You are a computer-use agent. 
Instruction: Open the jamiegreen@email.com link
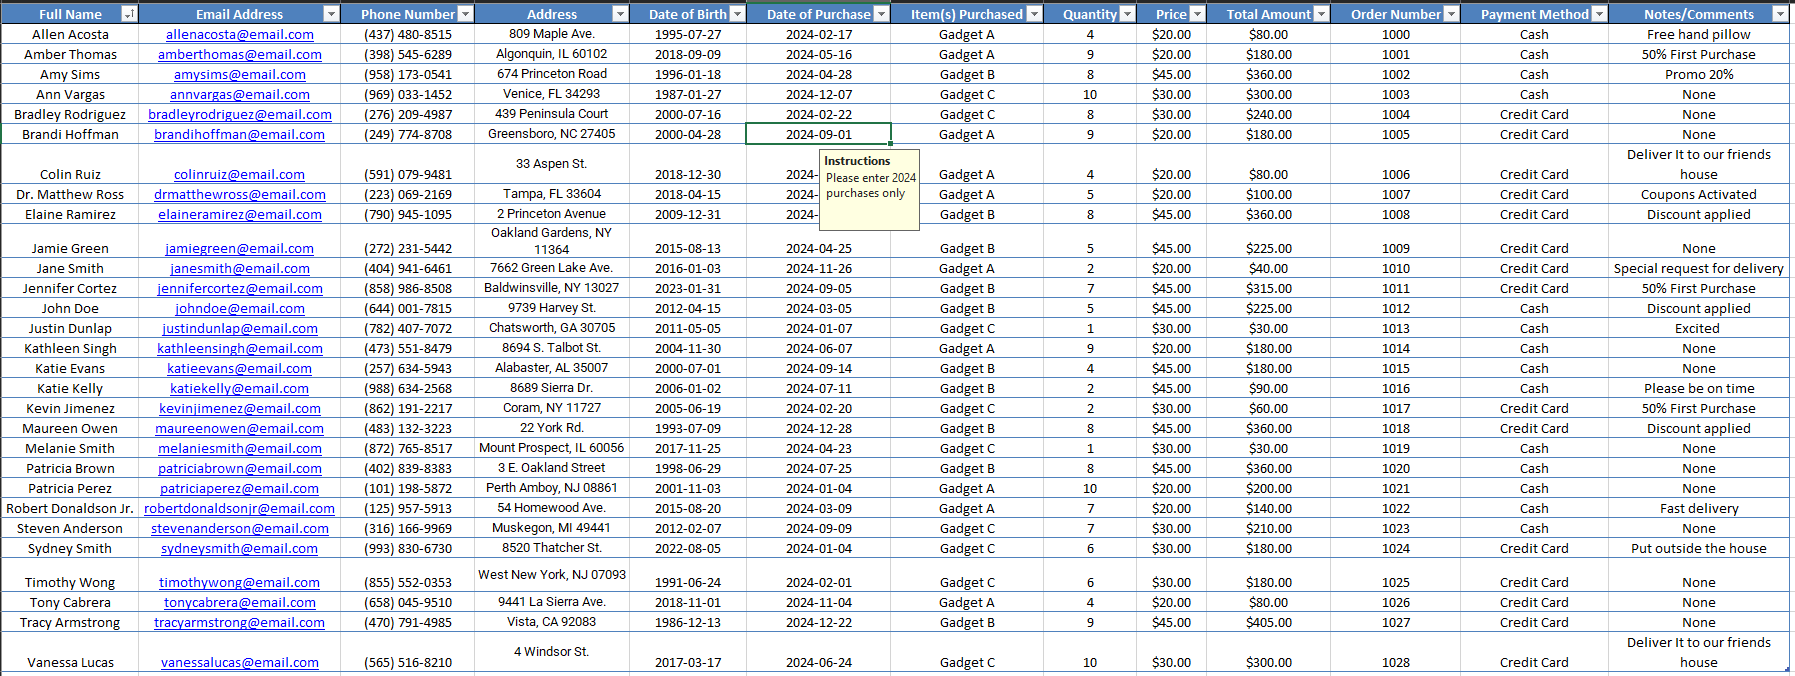240,248
